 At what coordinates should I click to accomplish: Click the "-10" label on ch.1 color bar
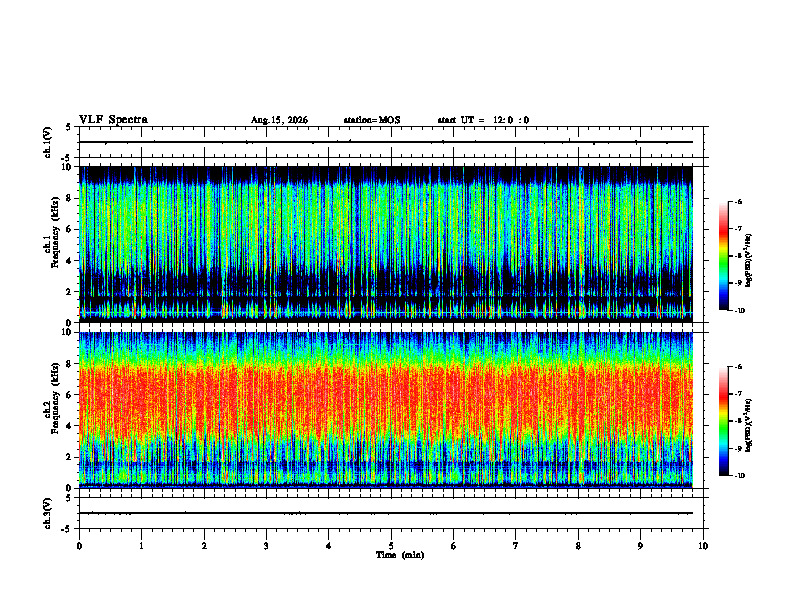coord(740,311)
